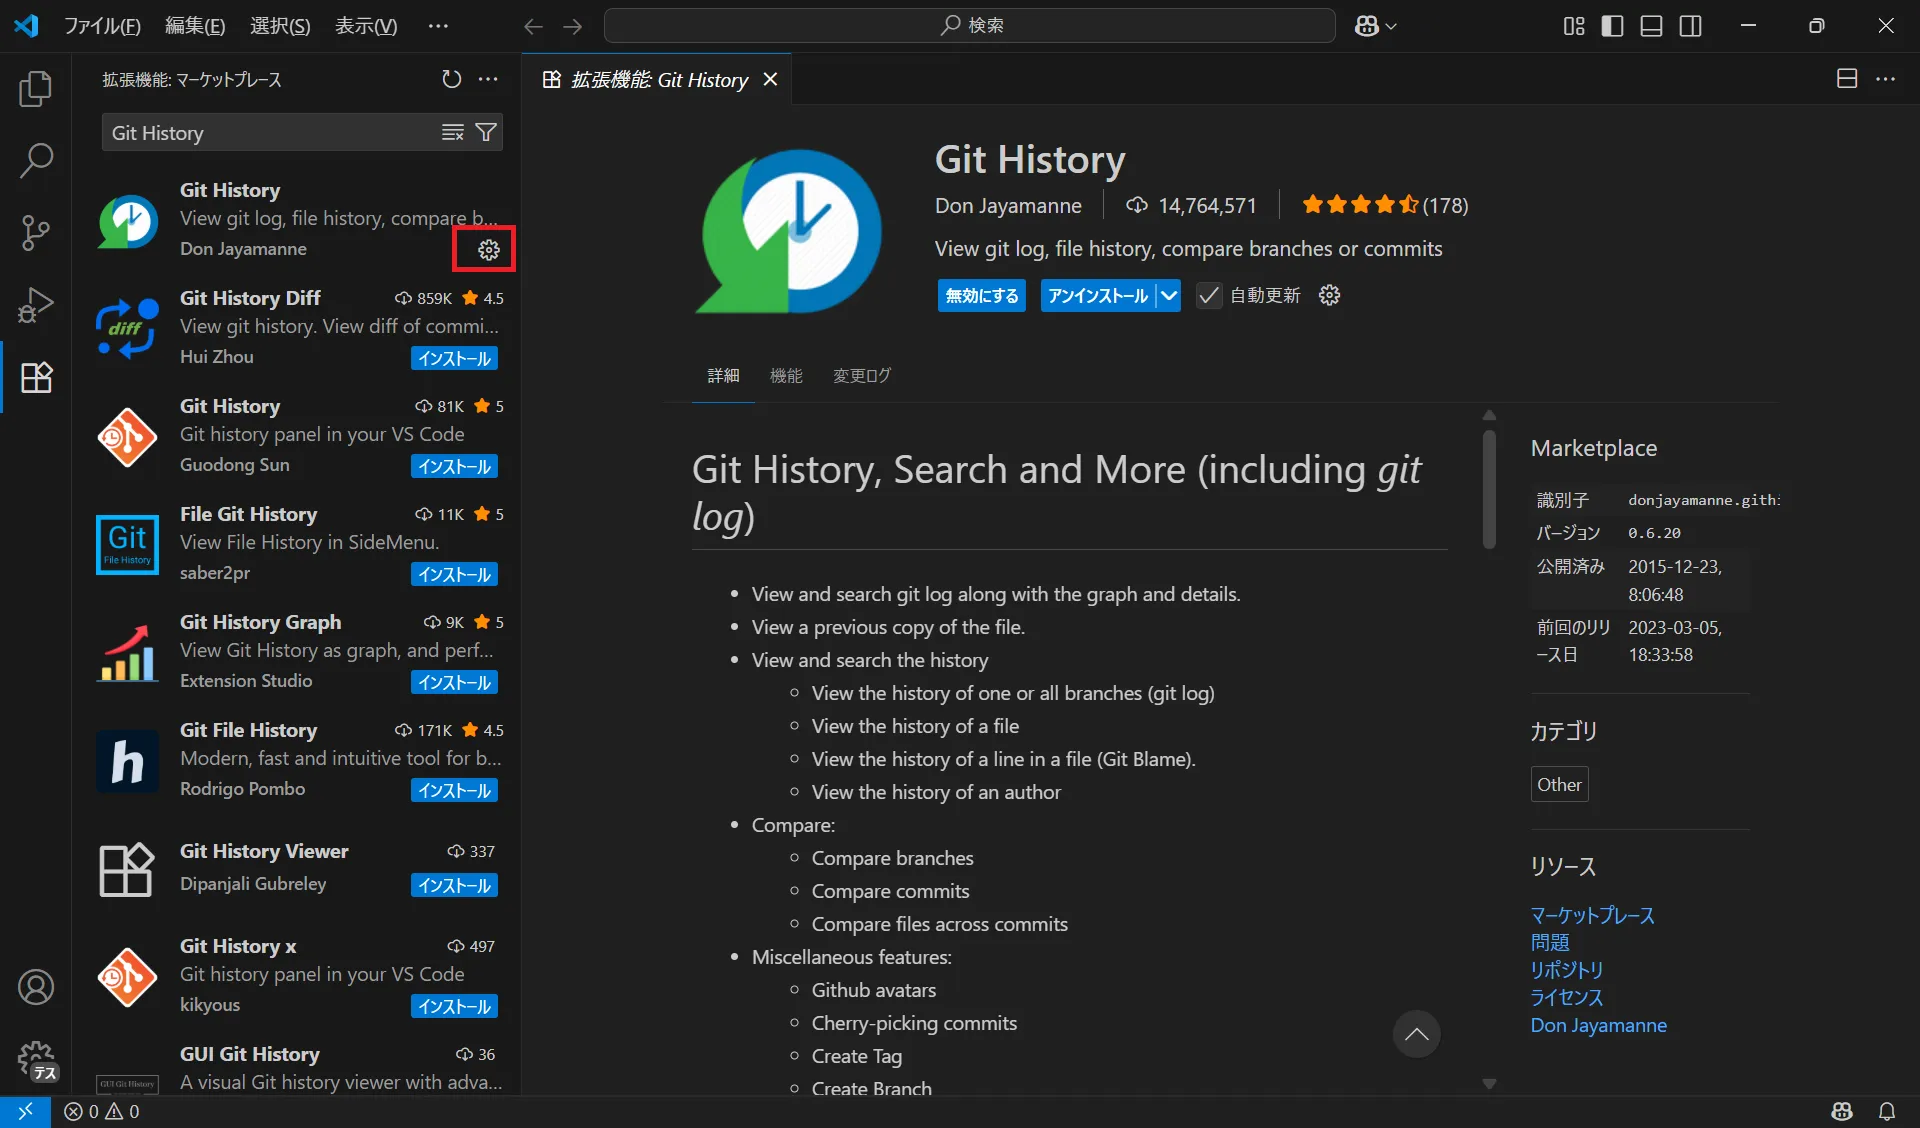
Task: Uninstall the Git History extension
Action: click(x=1098, y=295)
